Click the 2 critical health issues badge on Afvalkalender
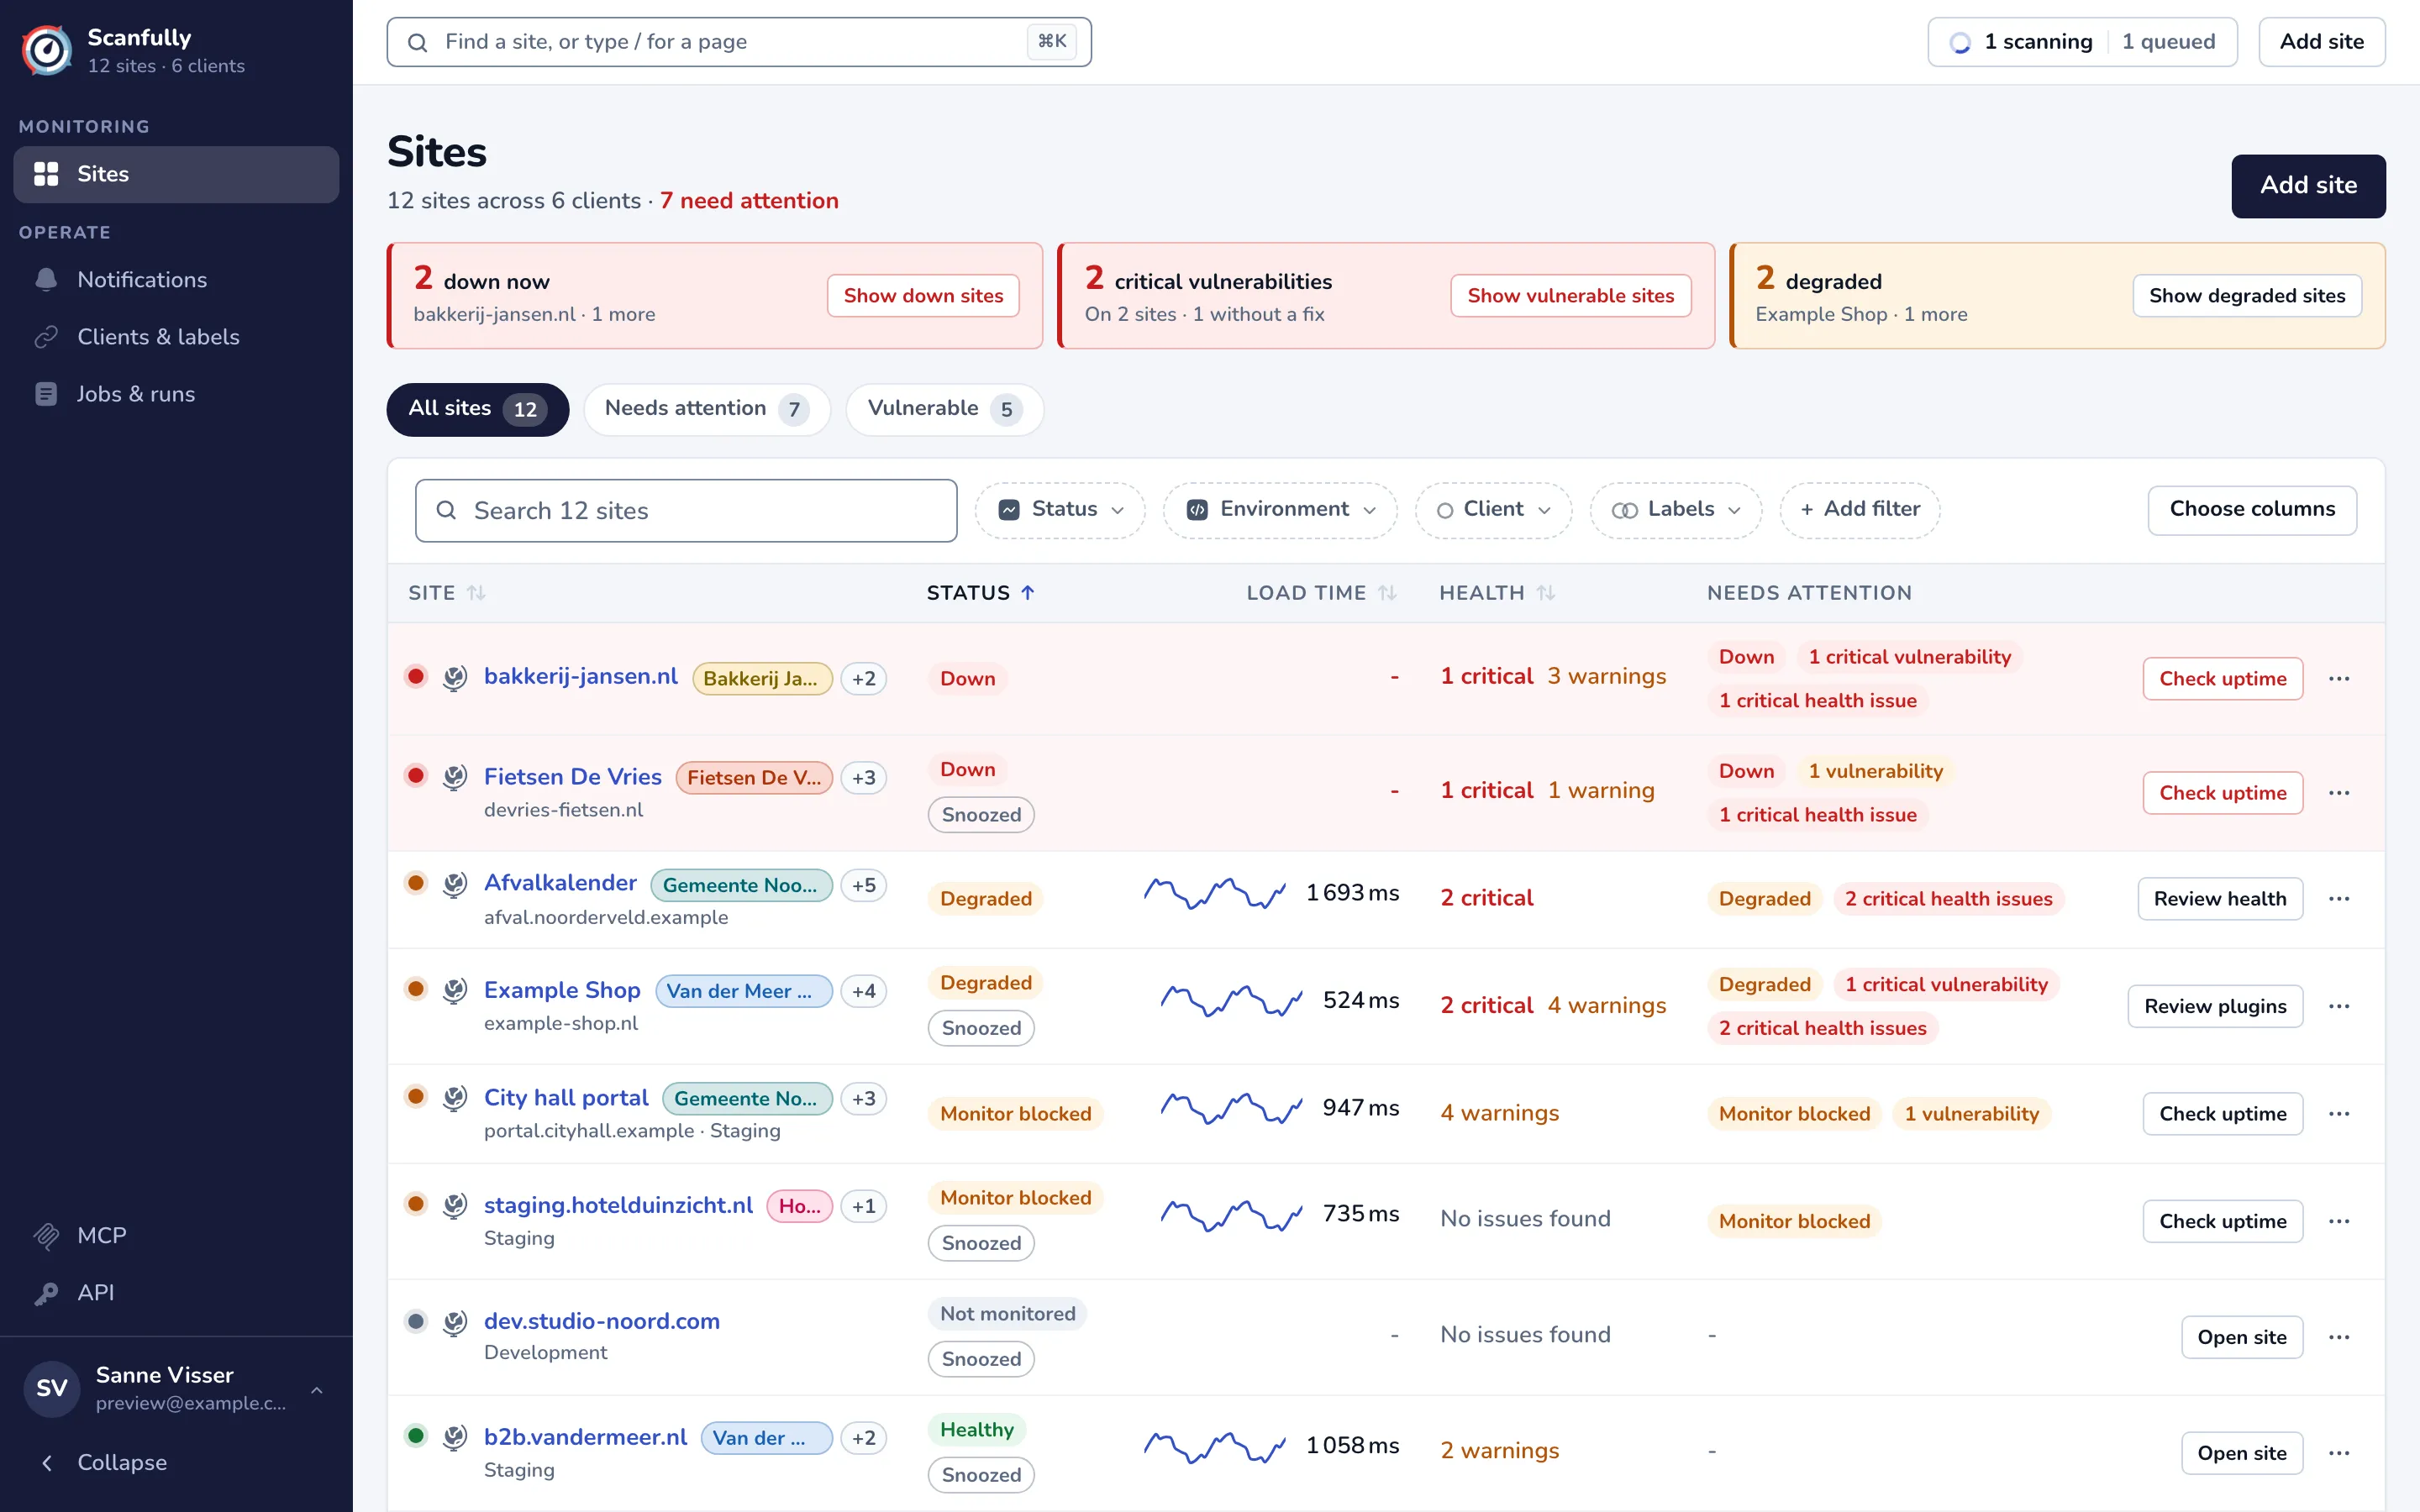The height and width of the screenshot is (1512, 2420). (1948, 899)
